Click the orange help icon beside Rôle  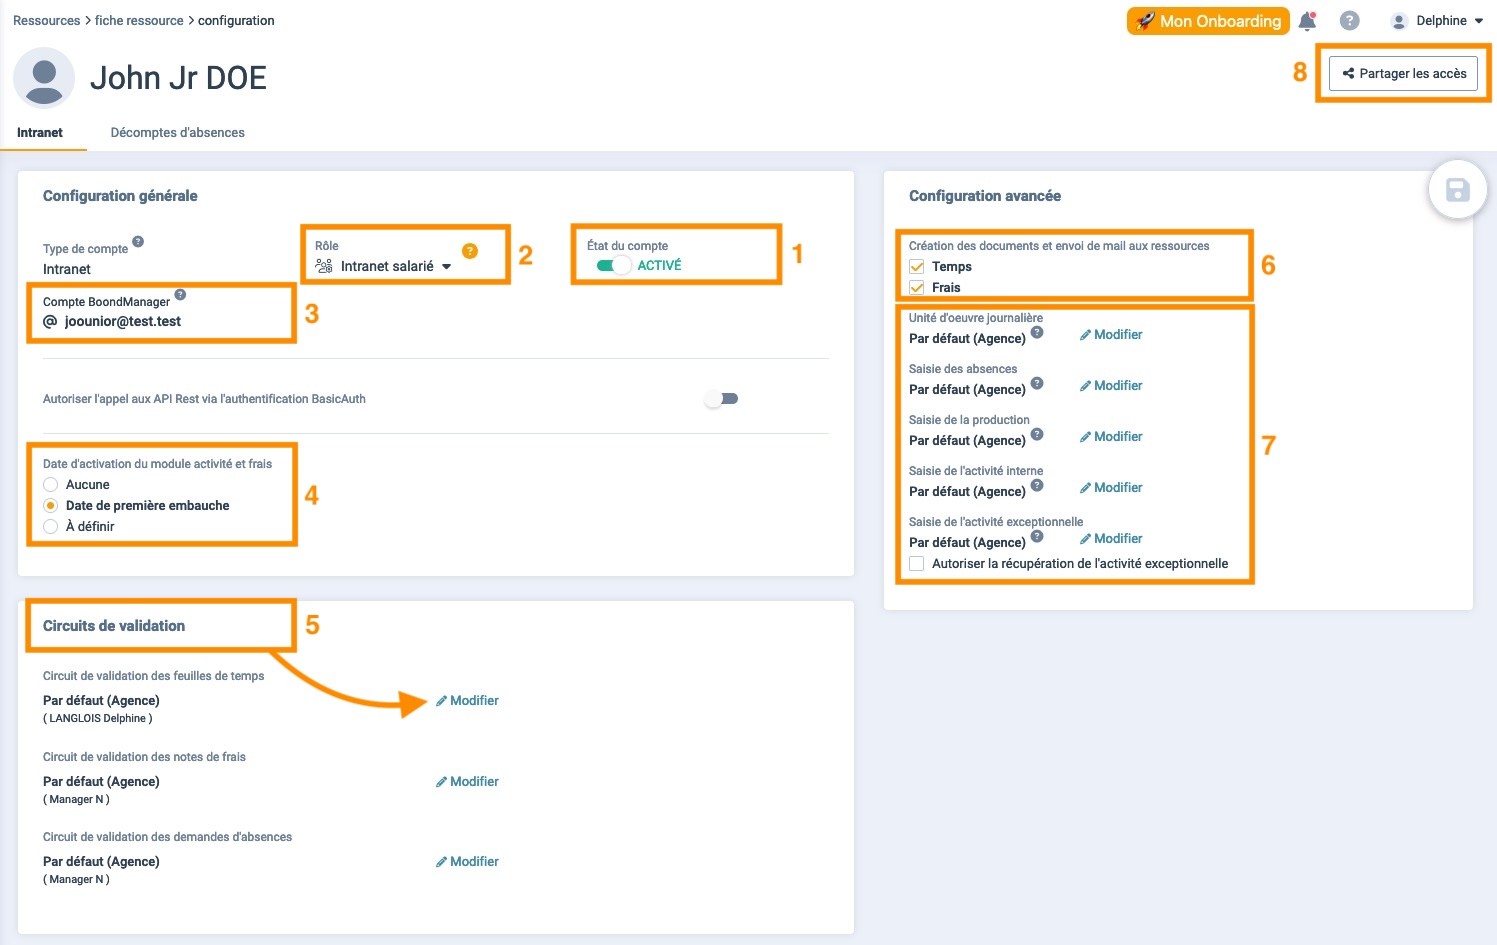(x=470, y=251)
